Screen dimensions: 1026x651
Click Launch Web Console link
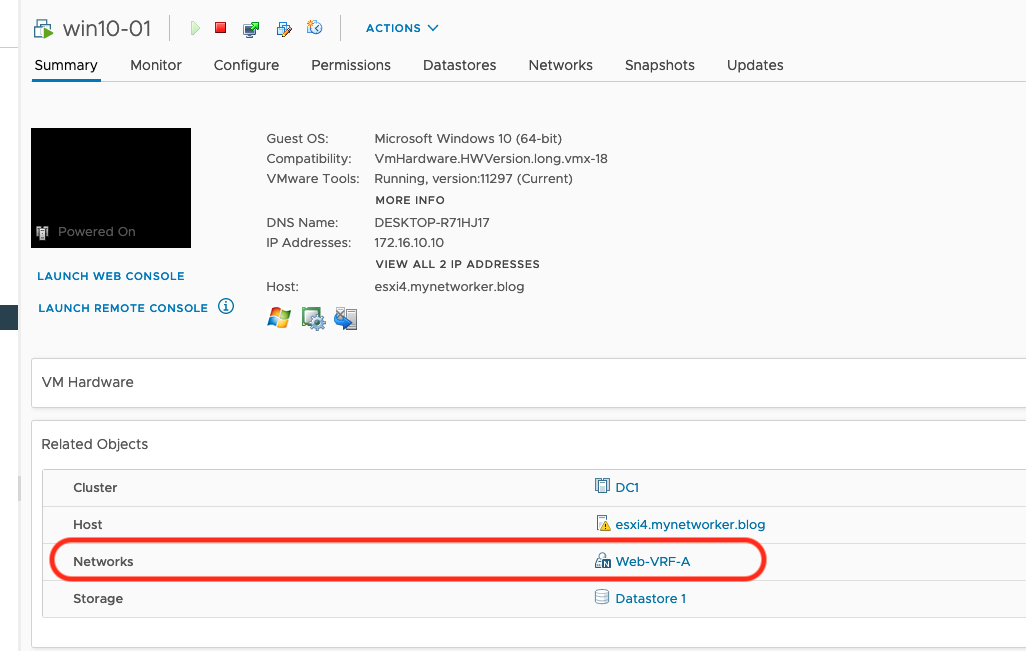click(x=111, y=276)
